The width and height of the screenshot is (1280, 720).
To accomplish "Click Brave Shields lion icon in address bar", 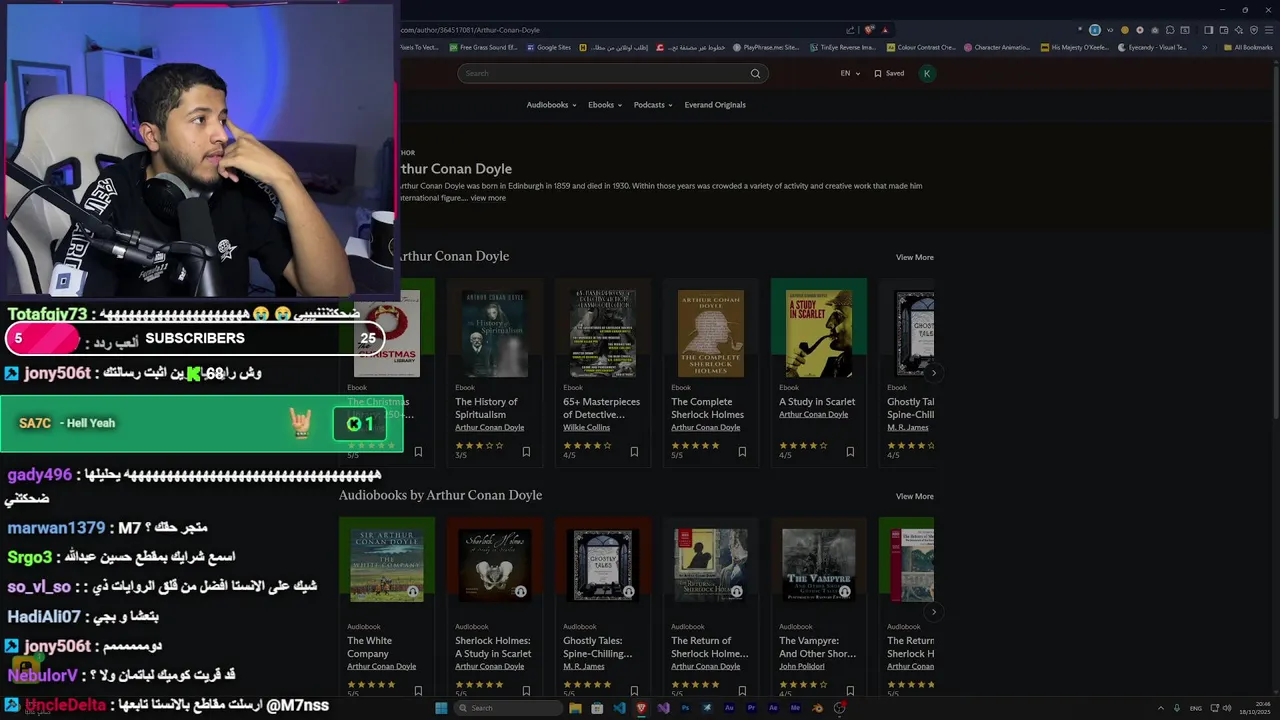I will point(870,30).
